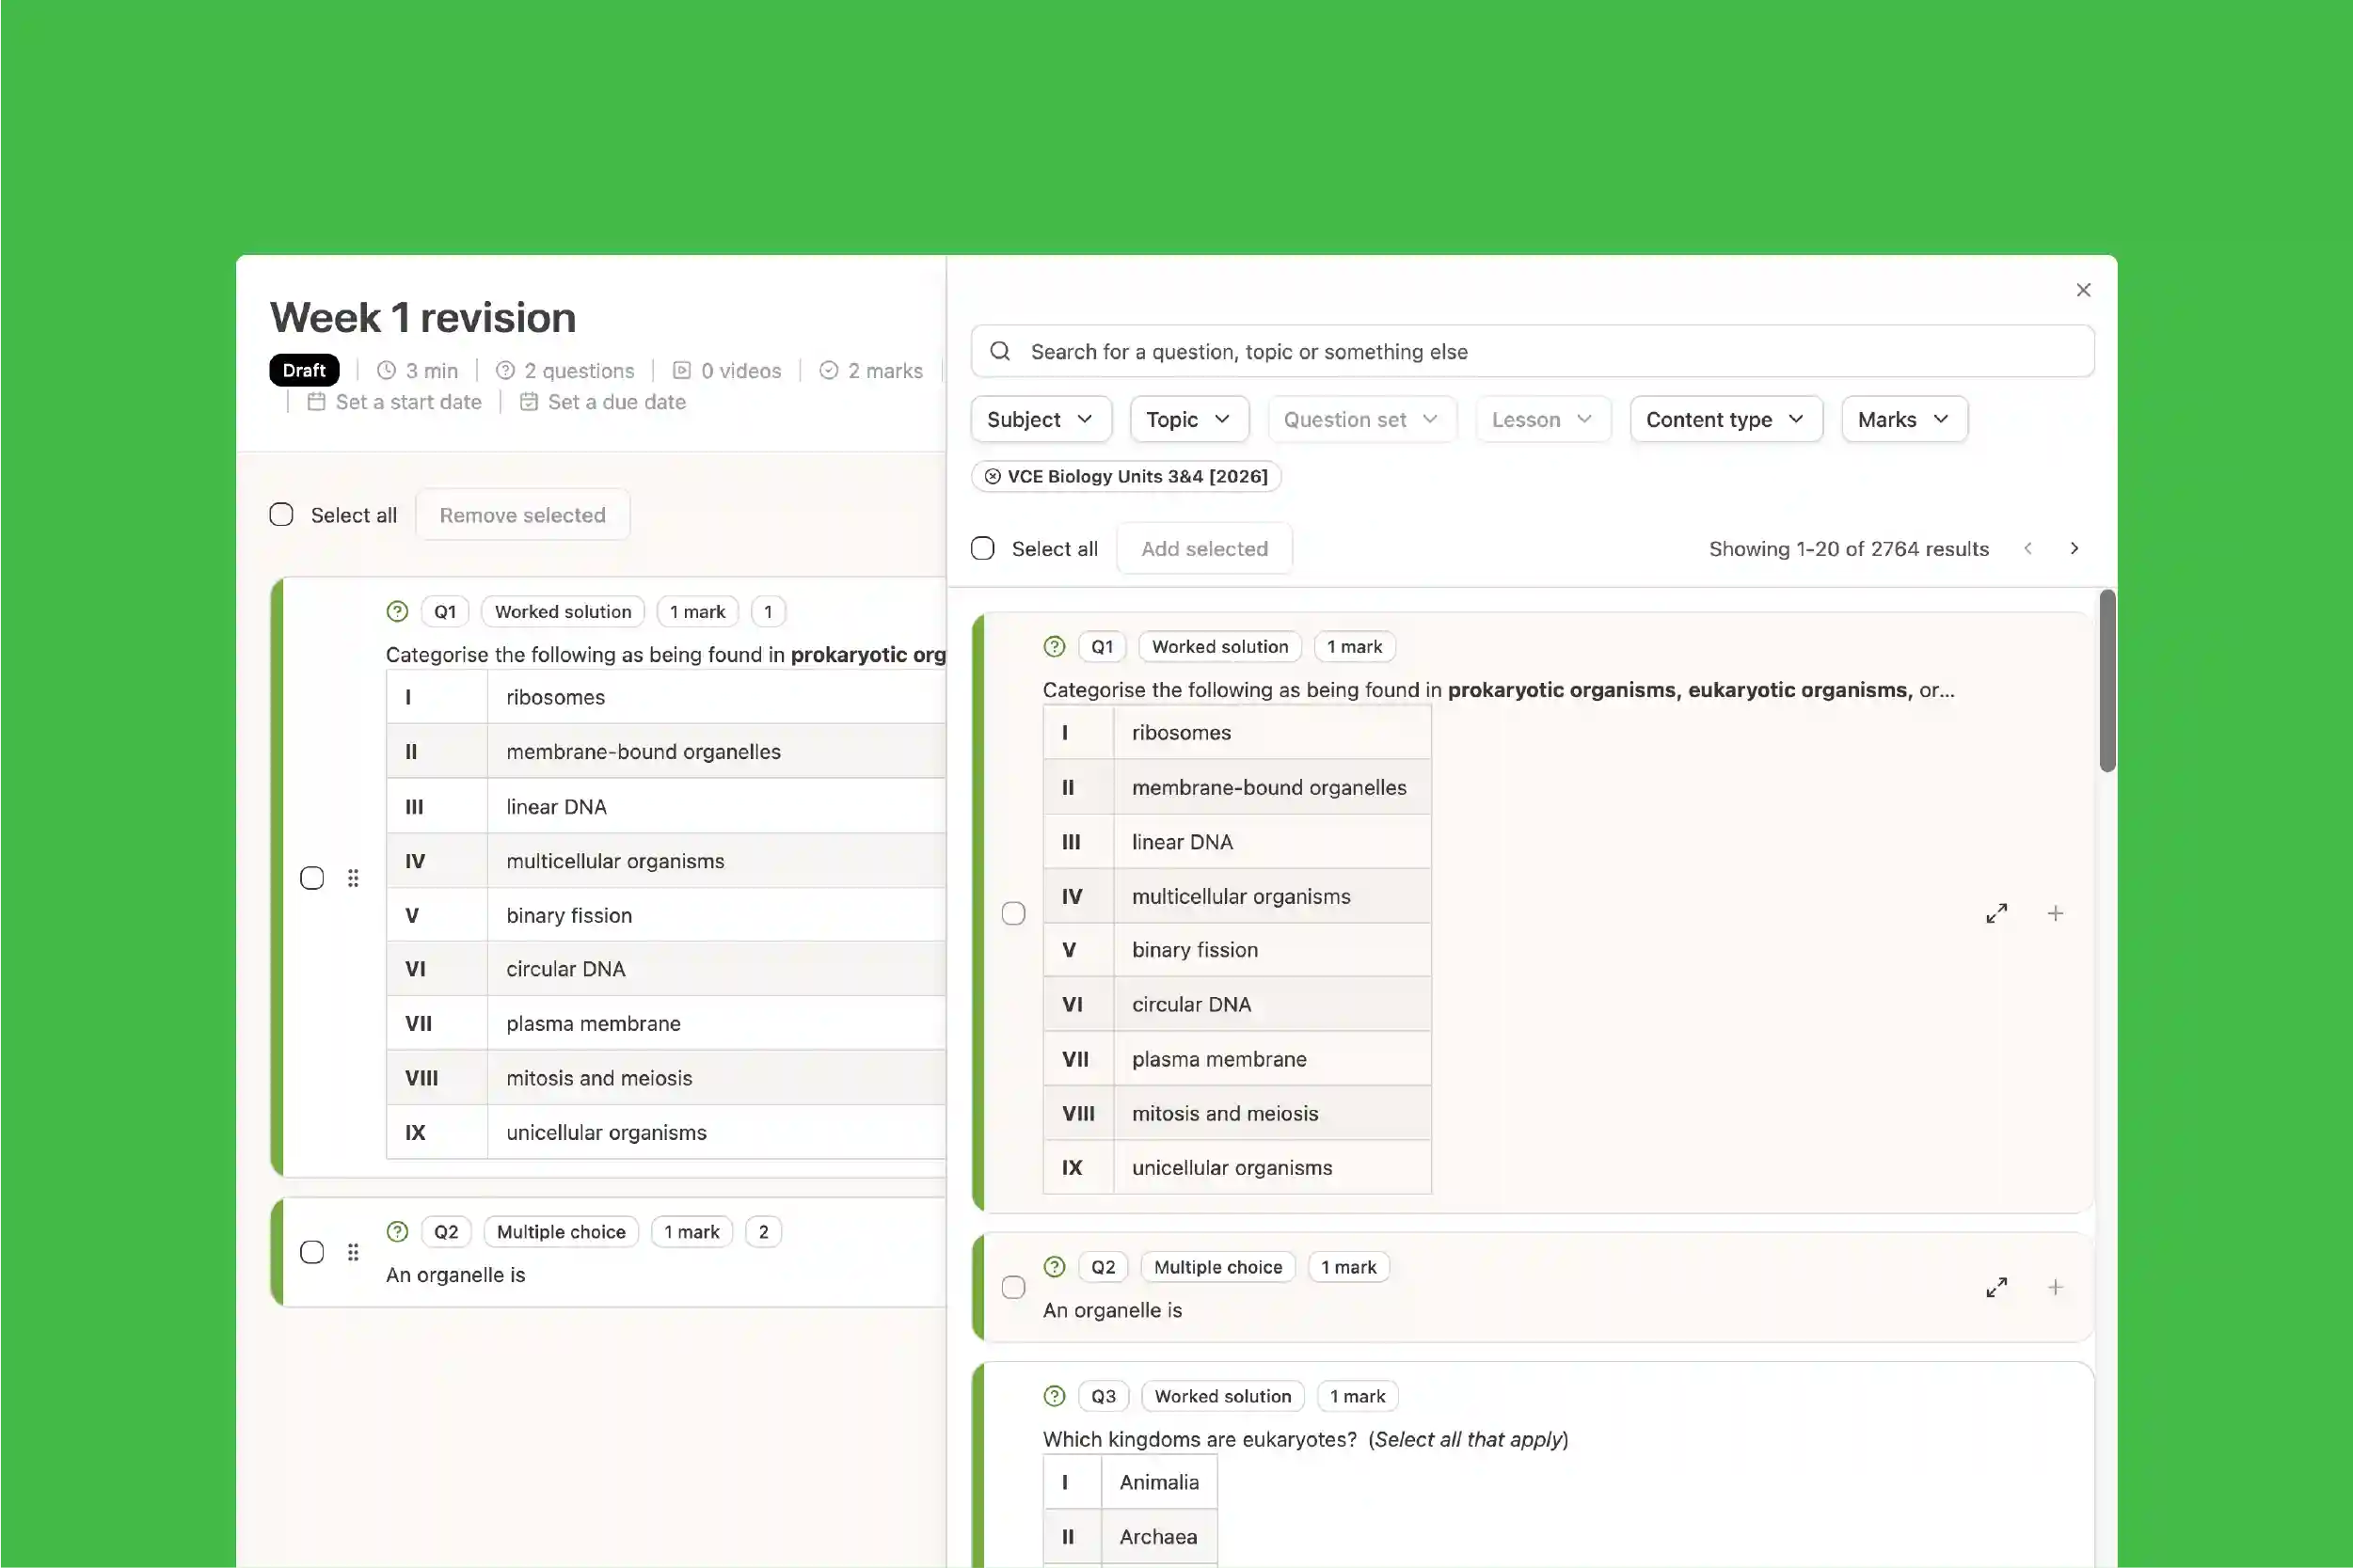Remove the VCE Biology Units 3&4 filter chip
The image size is (2353, 1568).
992,476
